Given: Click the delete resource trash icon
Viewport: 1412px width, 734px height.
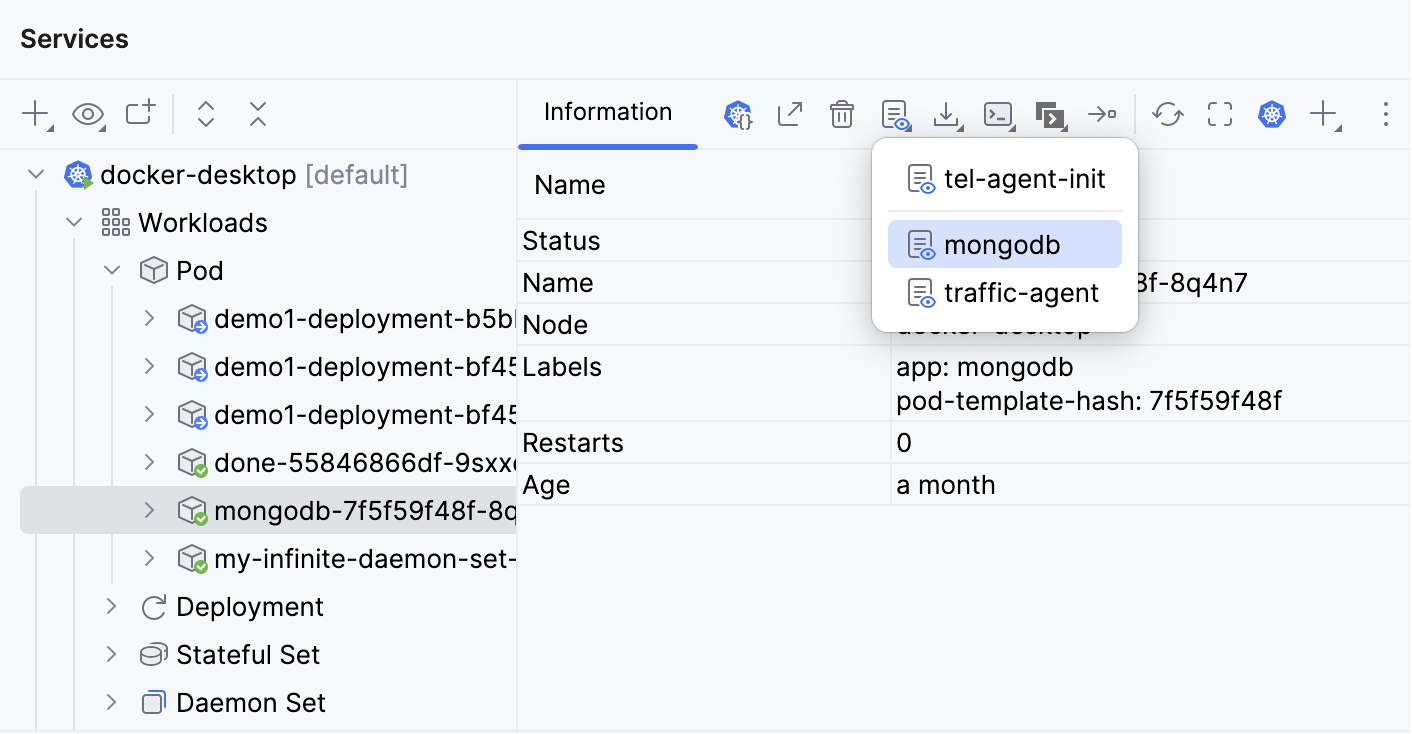Looking at the screenshot, I should (x=841, y=114).
